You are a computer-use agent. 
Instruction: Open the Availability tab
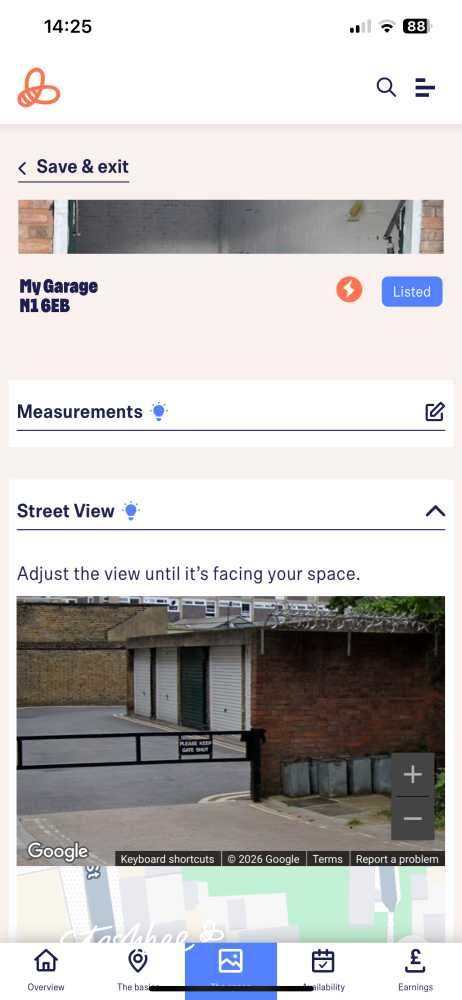coord(323,969)
